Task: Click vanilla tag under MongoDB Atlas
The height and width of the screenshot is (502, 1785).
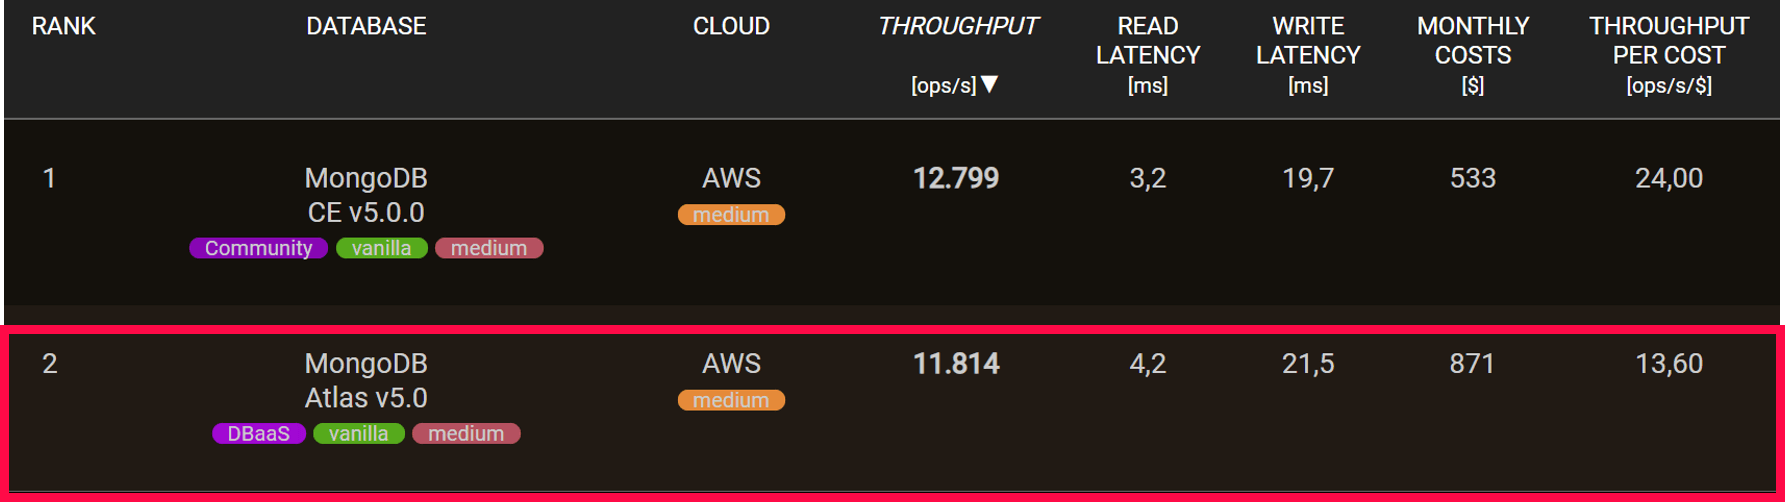Action: click(358, 434)
